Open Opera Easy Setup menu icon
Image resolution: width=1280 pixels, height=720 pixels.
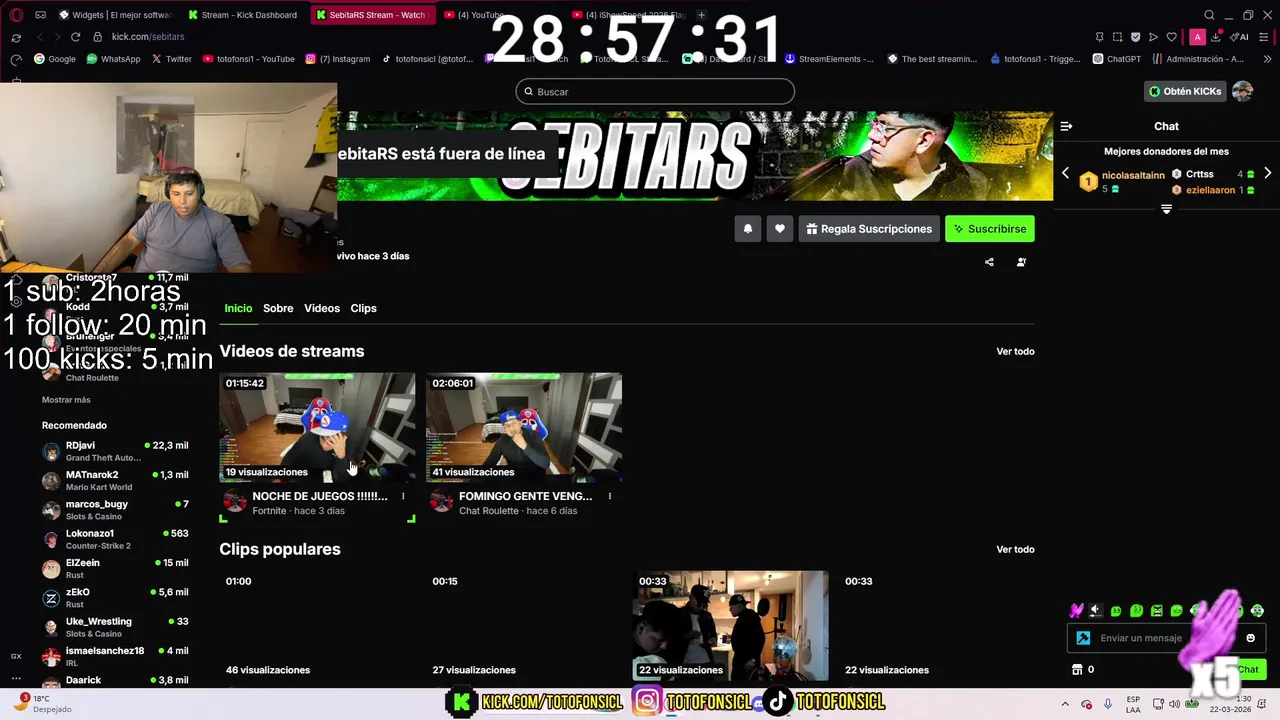[x=1264, y=37]
